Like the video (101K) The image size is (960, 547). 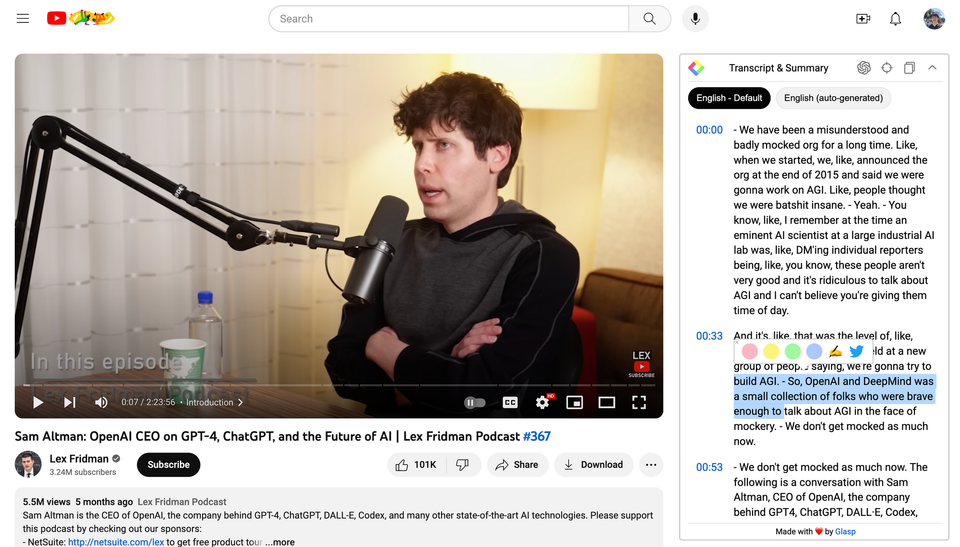[x=416, y=465]
